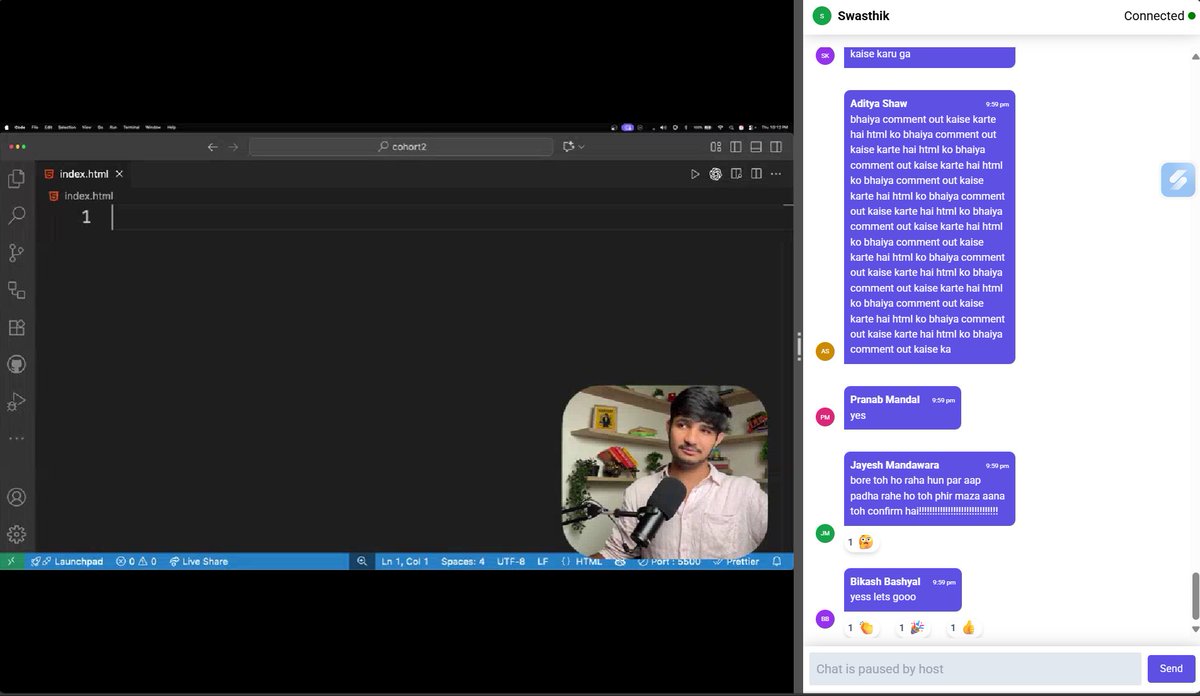Click the Swasthik avatar in chat header
The width and height of the screenshot is (1200, 696).
tap(822, 16)
